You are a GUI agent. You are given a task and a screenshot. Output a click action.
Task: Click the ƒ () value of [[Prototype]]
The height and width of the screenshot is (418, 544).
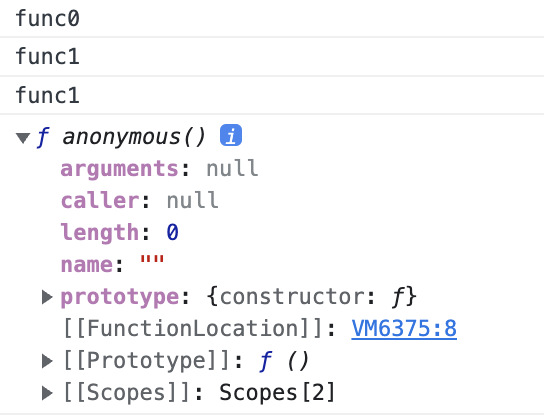pyautogui.click(x=284, y=361)
